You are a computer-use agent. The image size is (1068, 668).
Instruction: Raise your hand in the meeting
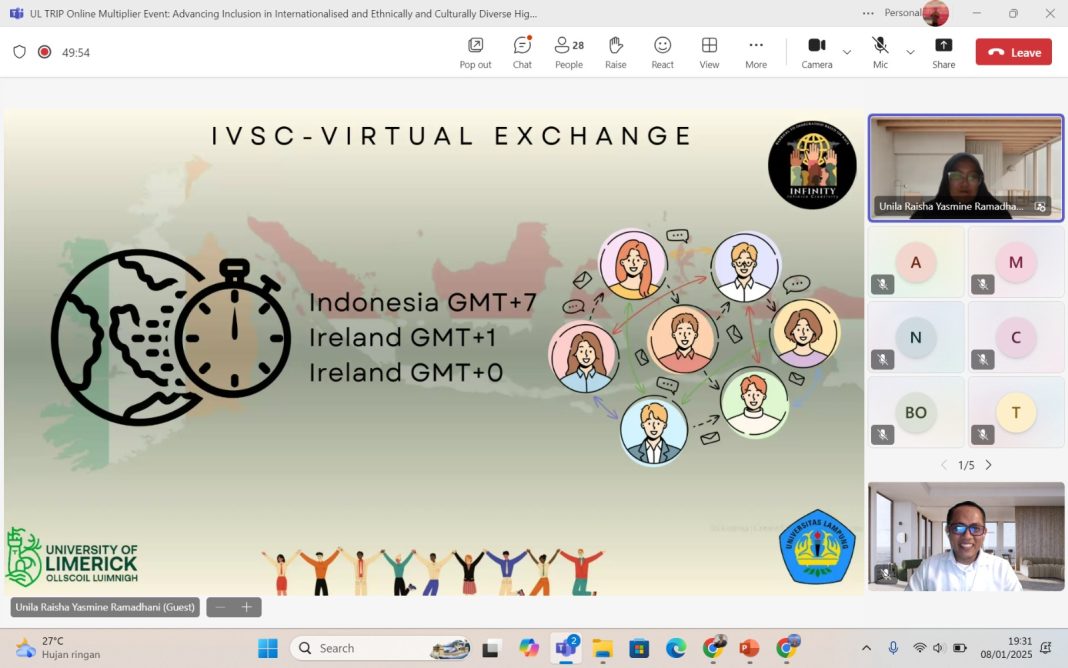615,52
